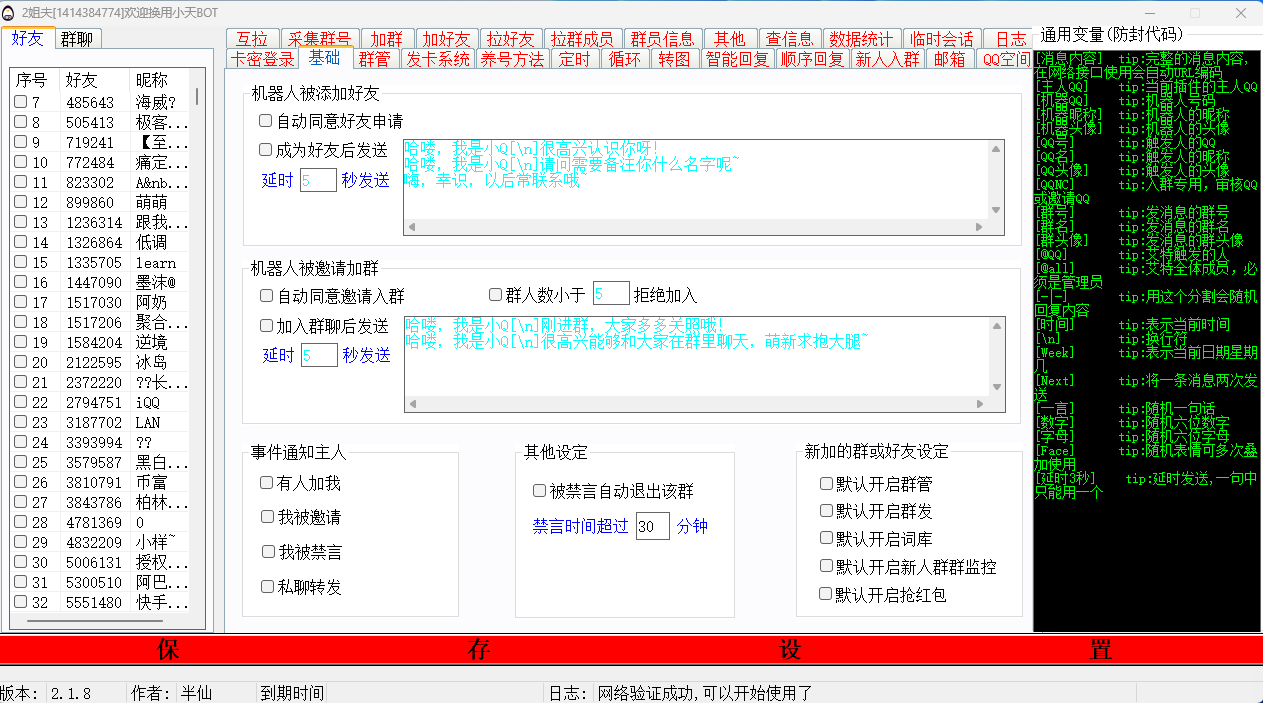Check the 成为好友后发送 option

pyautogui.click(x=266, y=150)
